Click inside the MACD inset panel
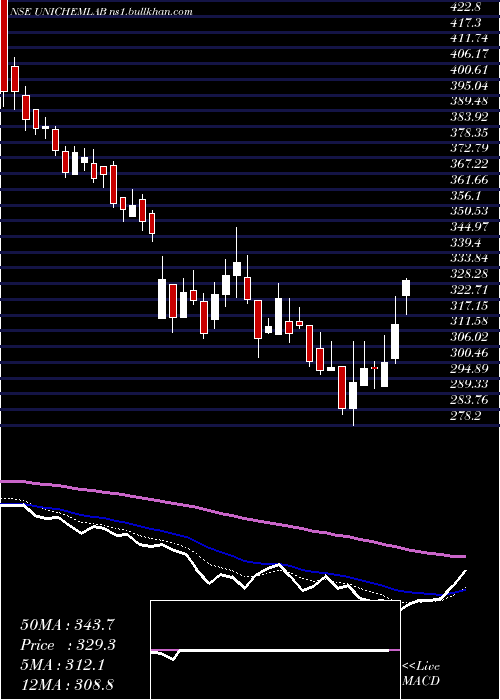Screen dimensions: 500x700 (275, 650)
